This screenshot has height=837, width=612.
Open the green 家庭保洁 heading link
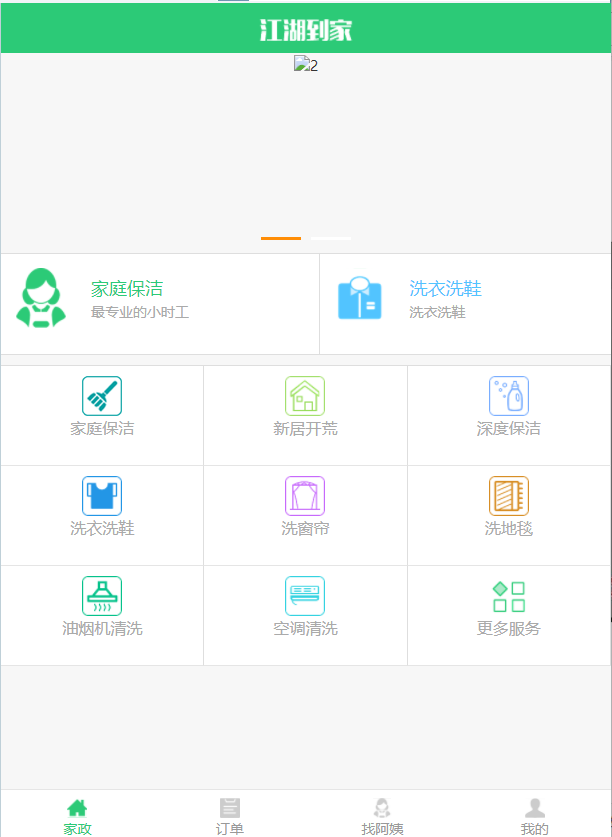[x=127, y=289]
